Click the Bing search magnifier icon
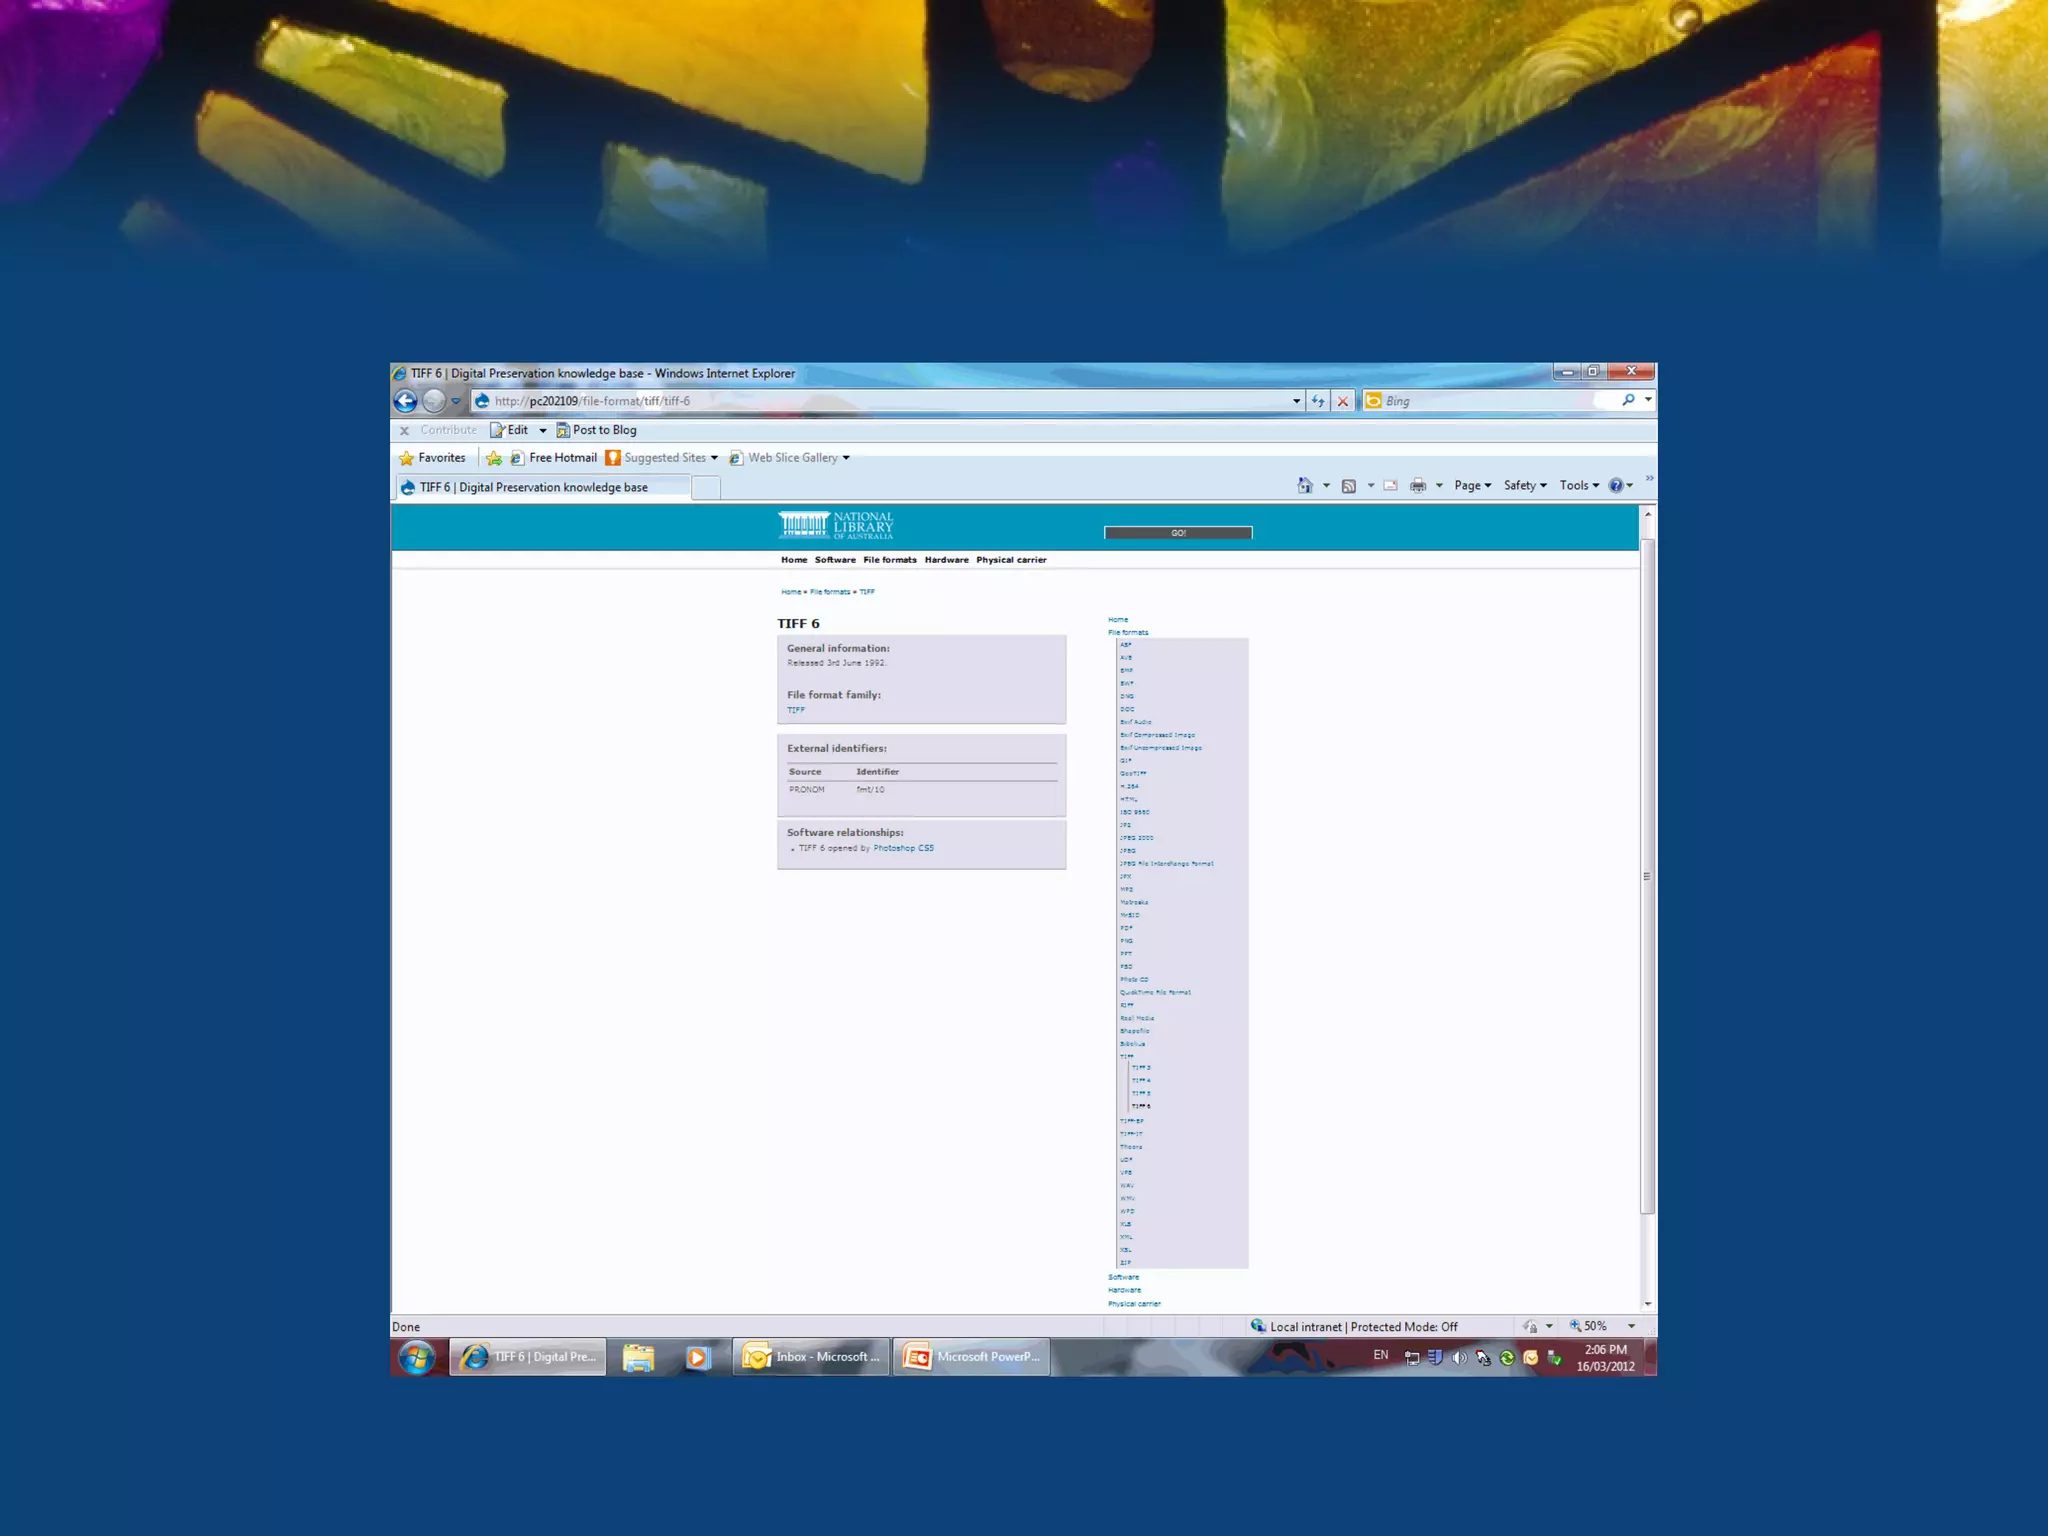This screenshot has width=2048, height=1536. click(x=1628, y=400)
